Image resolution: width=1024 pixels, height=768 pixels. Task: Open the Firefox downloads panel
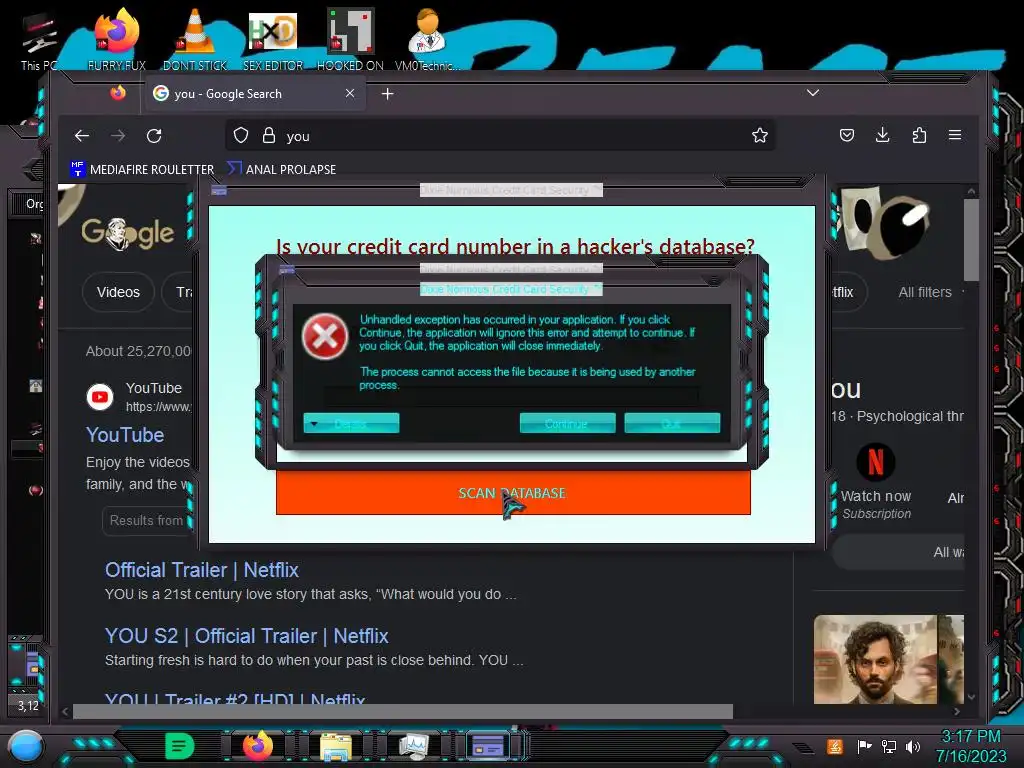(882, 135)
